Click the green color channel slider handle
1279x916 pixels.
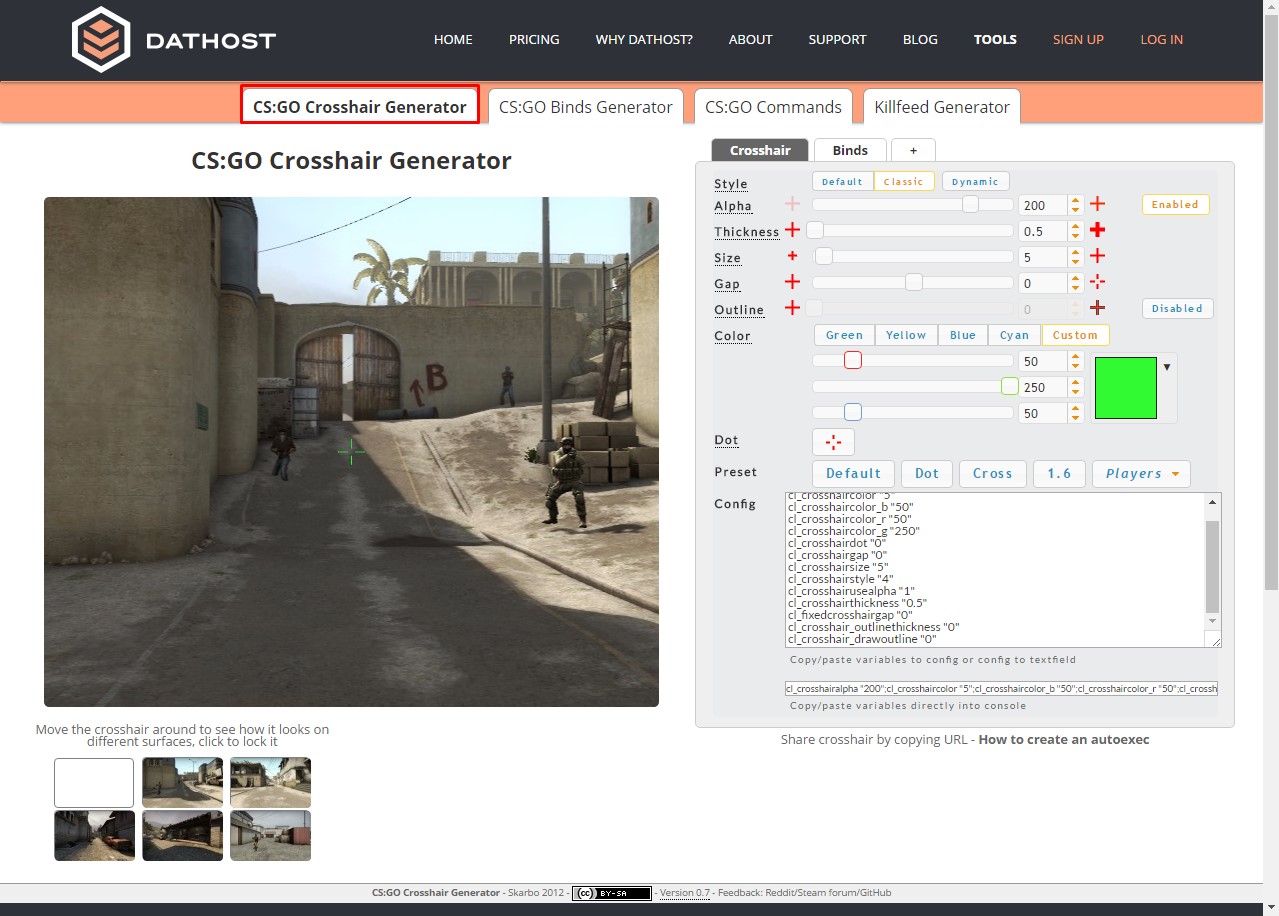click(x=1009, y=386)
